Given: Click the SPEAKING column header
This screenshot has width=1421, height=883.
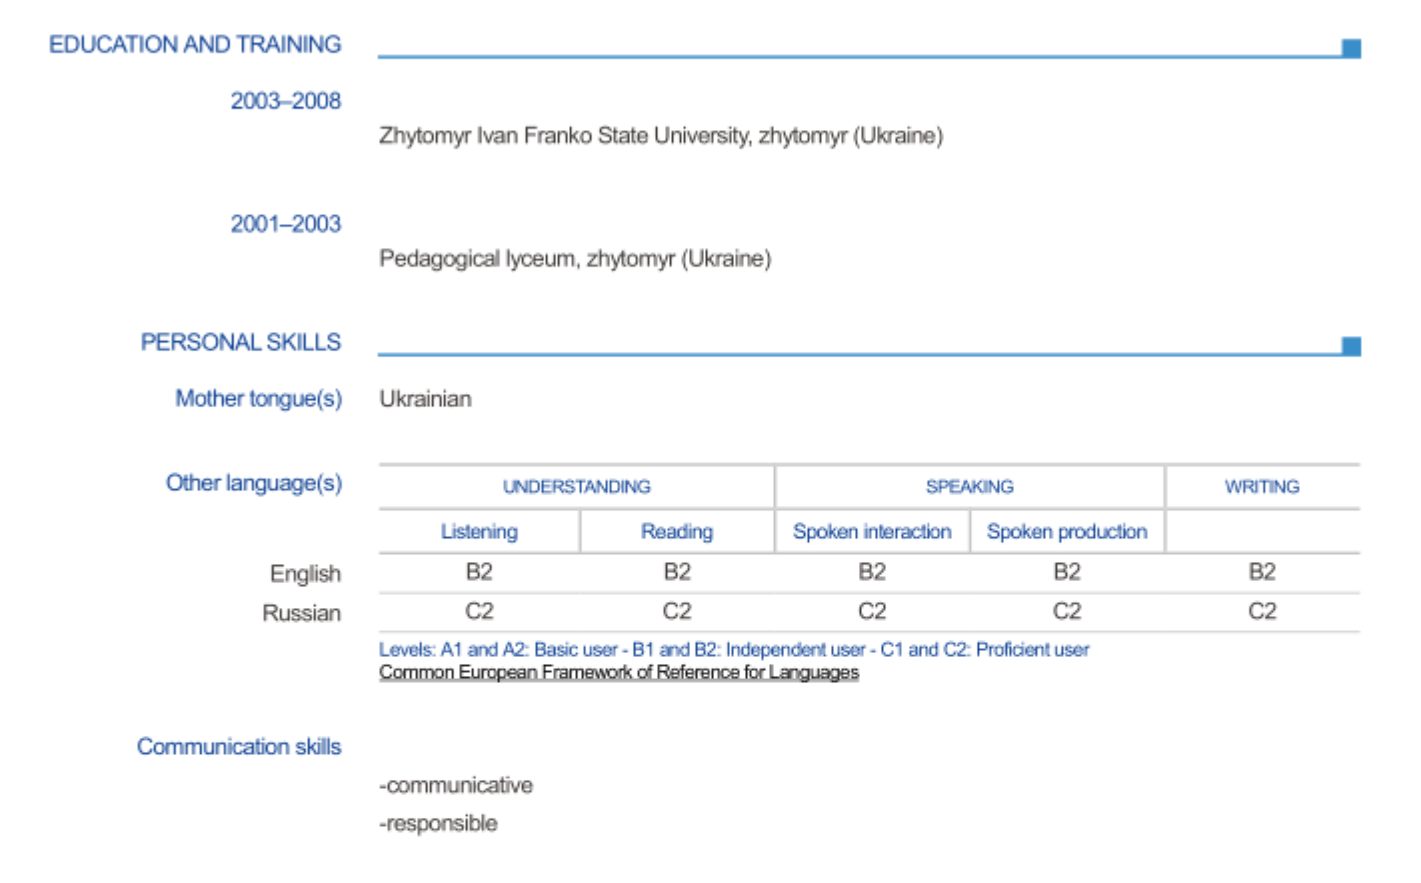Looking at the screenshot, I should coord(969,487).
